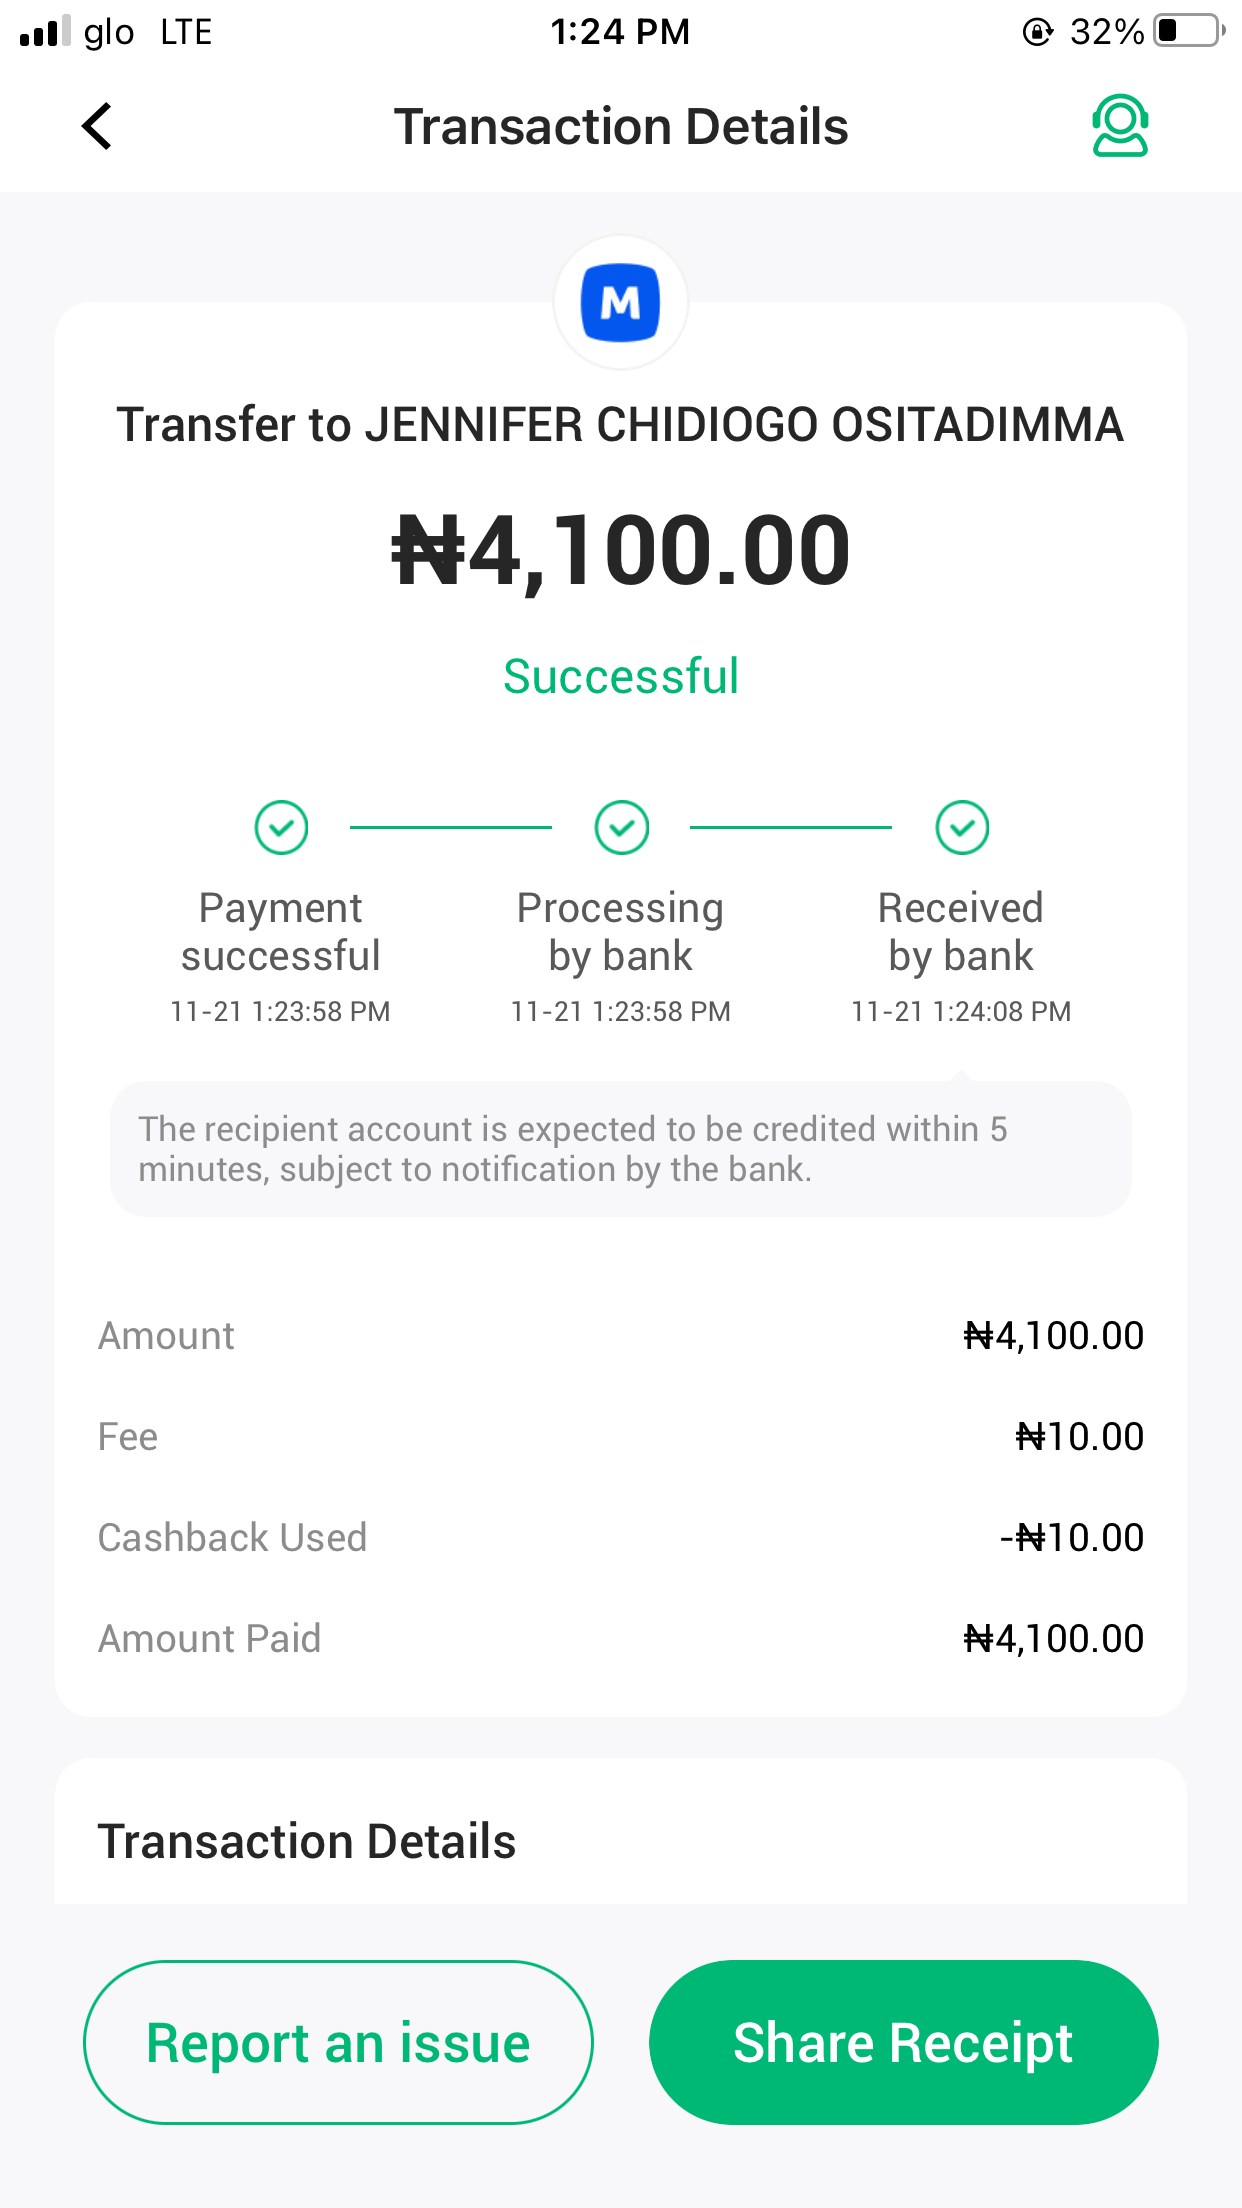Tap the Received by bank checkmark

coord(962,828)
